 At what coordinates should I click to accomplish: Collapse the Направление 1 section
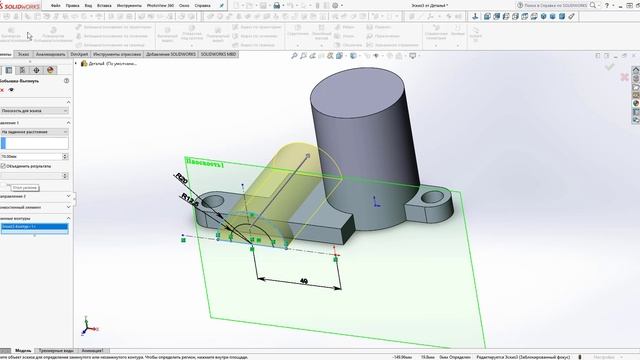tap(68, 123)
